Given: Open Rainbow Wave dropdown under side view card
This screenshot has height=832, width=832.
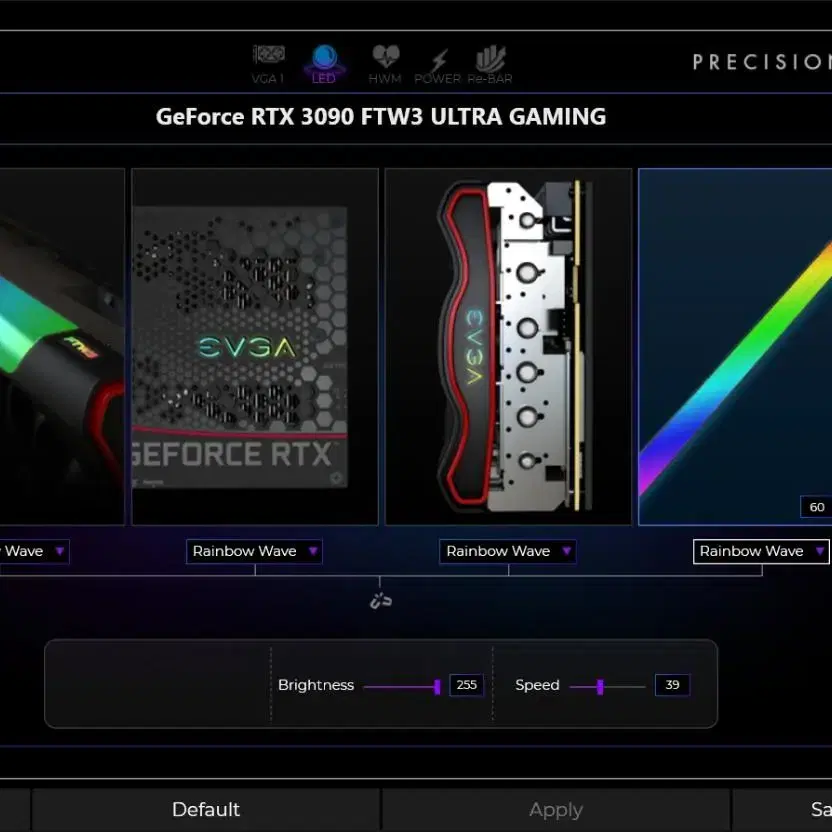Looking at the screenshot, I should click(508, 551).
